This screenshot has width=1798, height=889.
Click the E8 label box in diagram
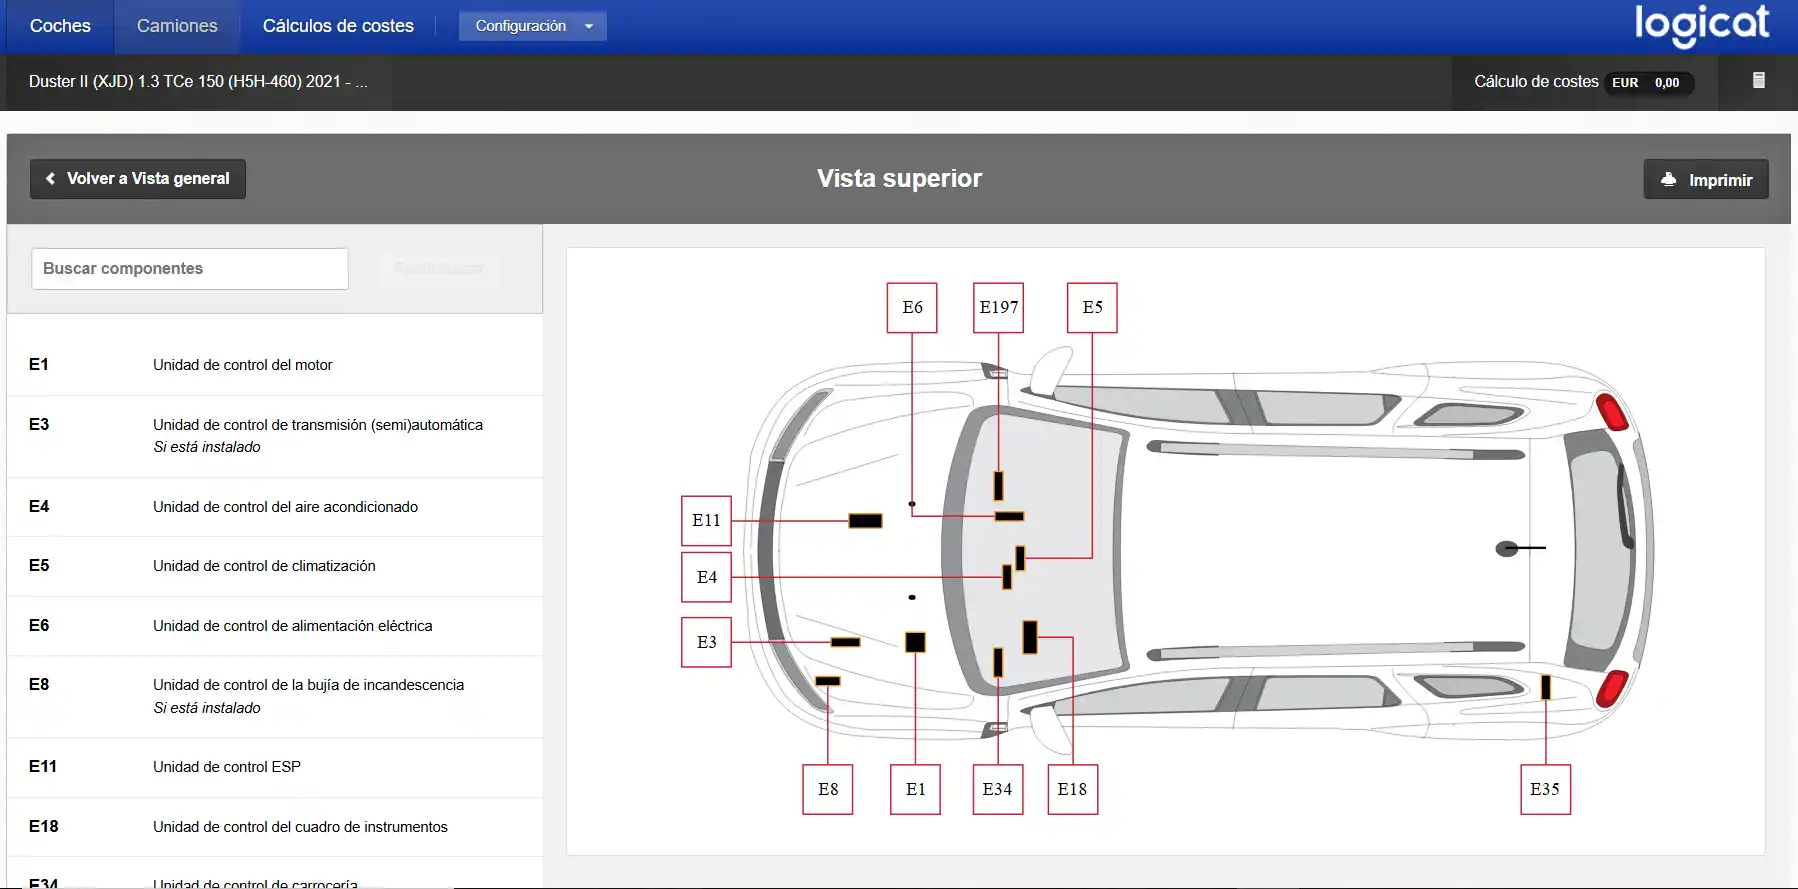(x=828, y=790)
